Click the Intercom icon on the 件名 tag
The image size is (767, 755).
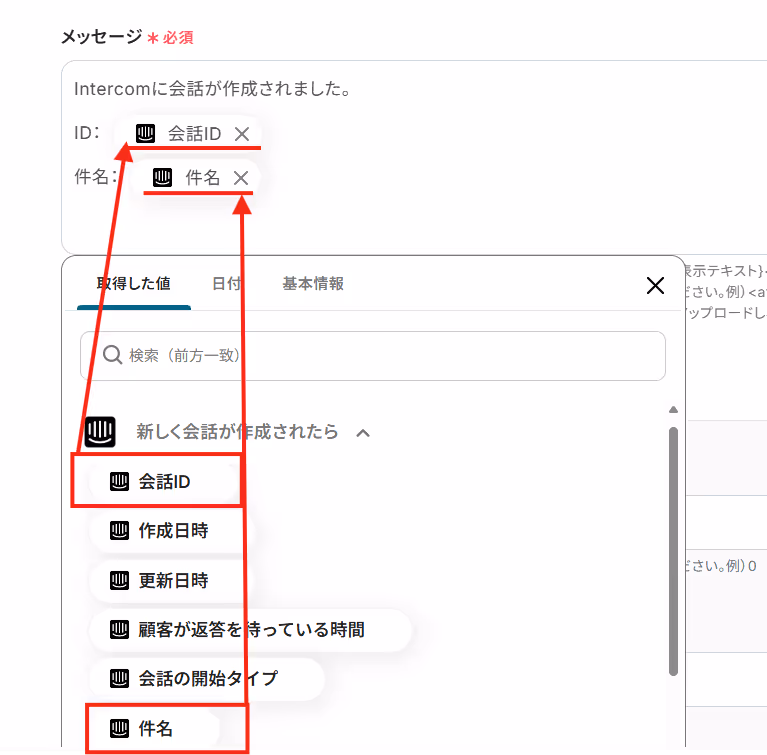(x=162, y=177)
